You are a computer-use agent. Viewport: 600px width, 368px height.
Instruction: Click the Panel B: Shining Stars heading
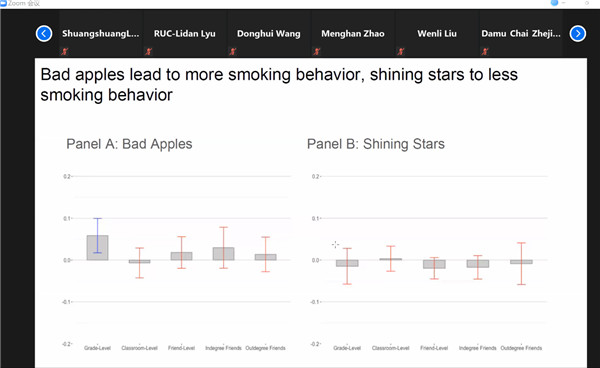(376, 144)
